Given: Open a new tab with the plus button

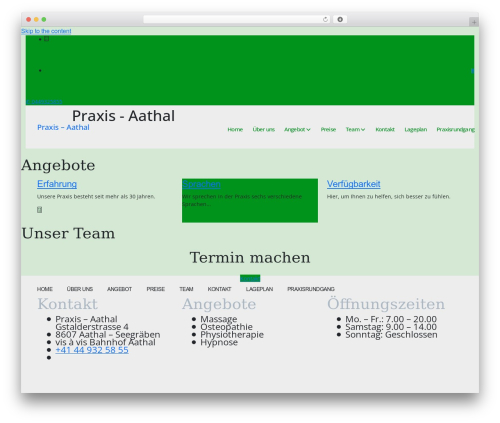Looking at the screenshot, I should click(x=474, y=22).
